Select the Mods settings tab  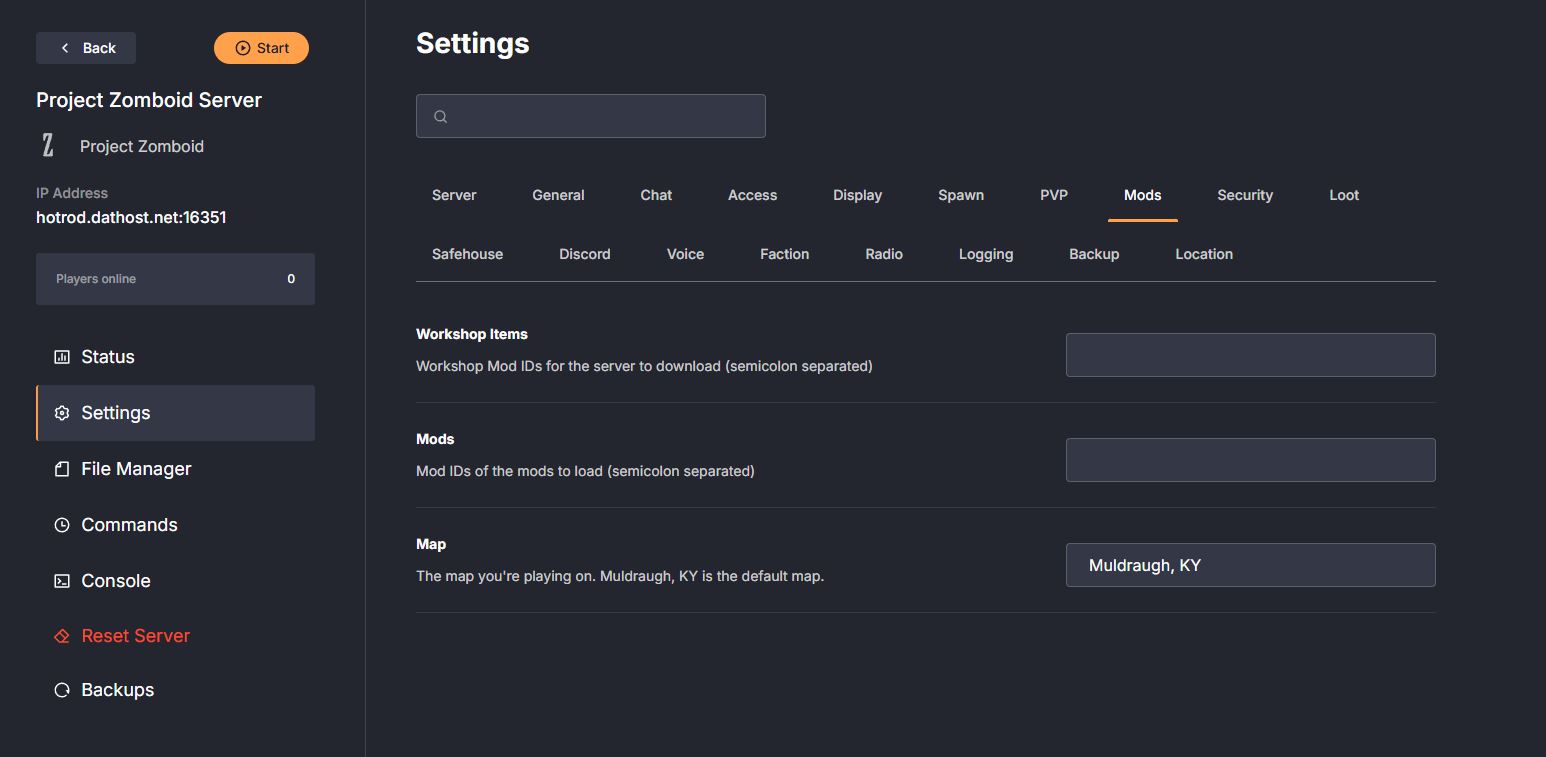point(1142,195)
